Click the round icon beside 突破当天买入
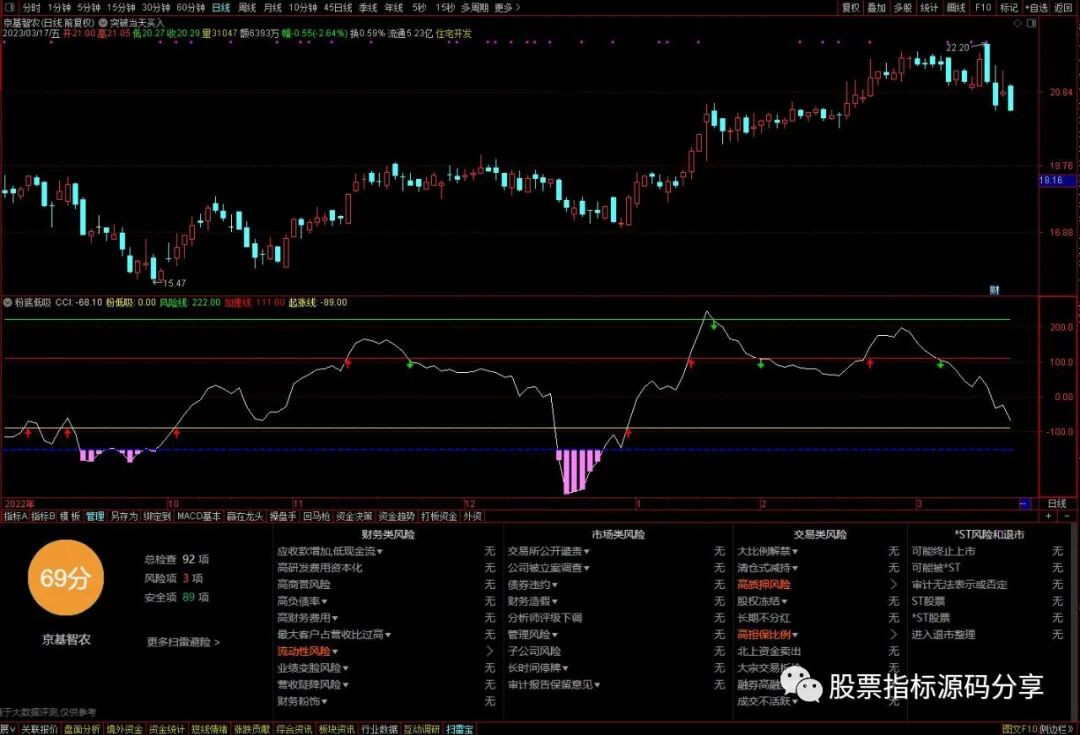1080x735 pixels. tap(103, 23)
